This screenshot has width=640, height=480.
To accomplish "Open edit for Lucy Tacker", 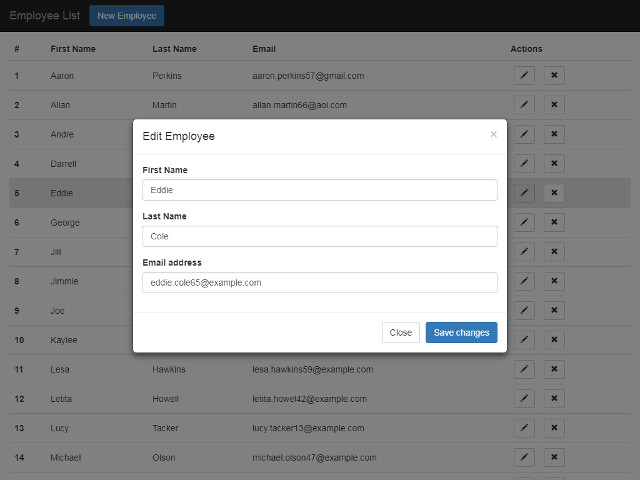I will pos(524,428).
